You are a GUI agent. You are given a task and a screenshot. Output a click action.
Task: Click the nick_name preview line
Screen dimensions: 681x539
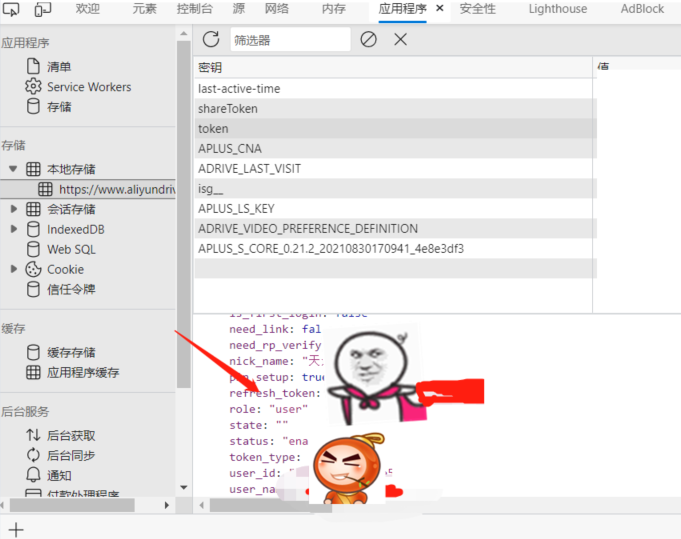[274, 361]
